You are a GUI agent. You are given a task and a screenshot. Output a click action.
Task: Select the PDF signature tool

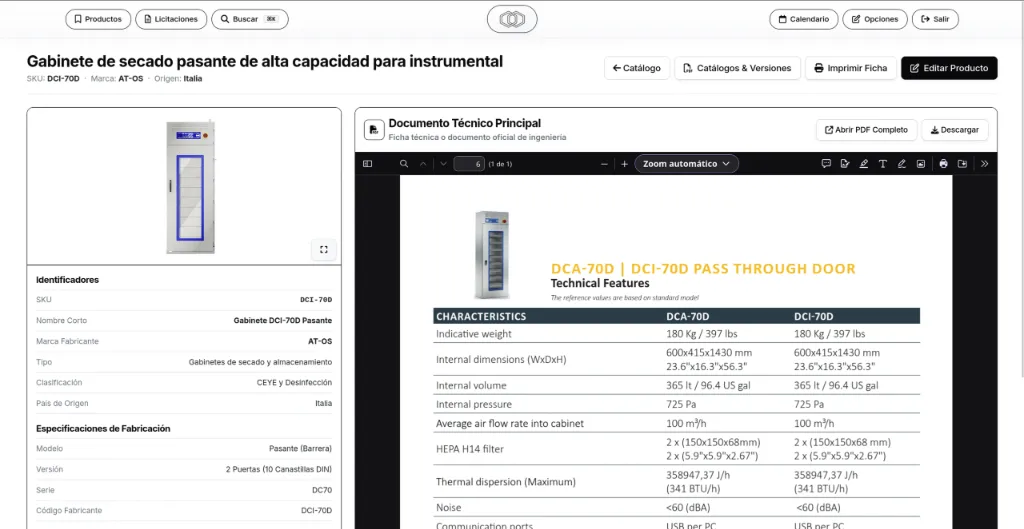[845, 164]
